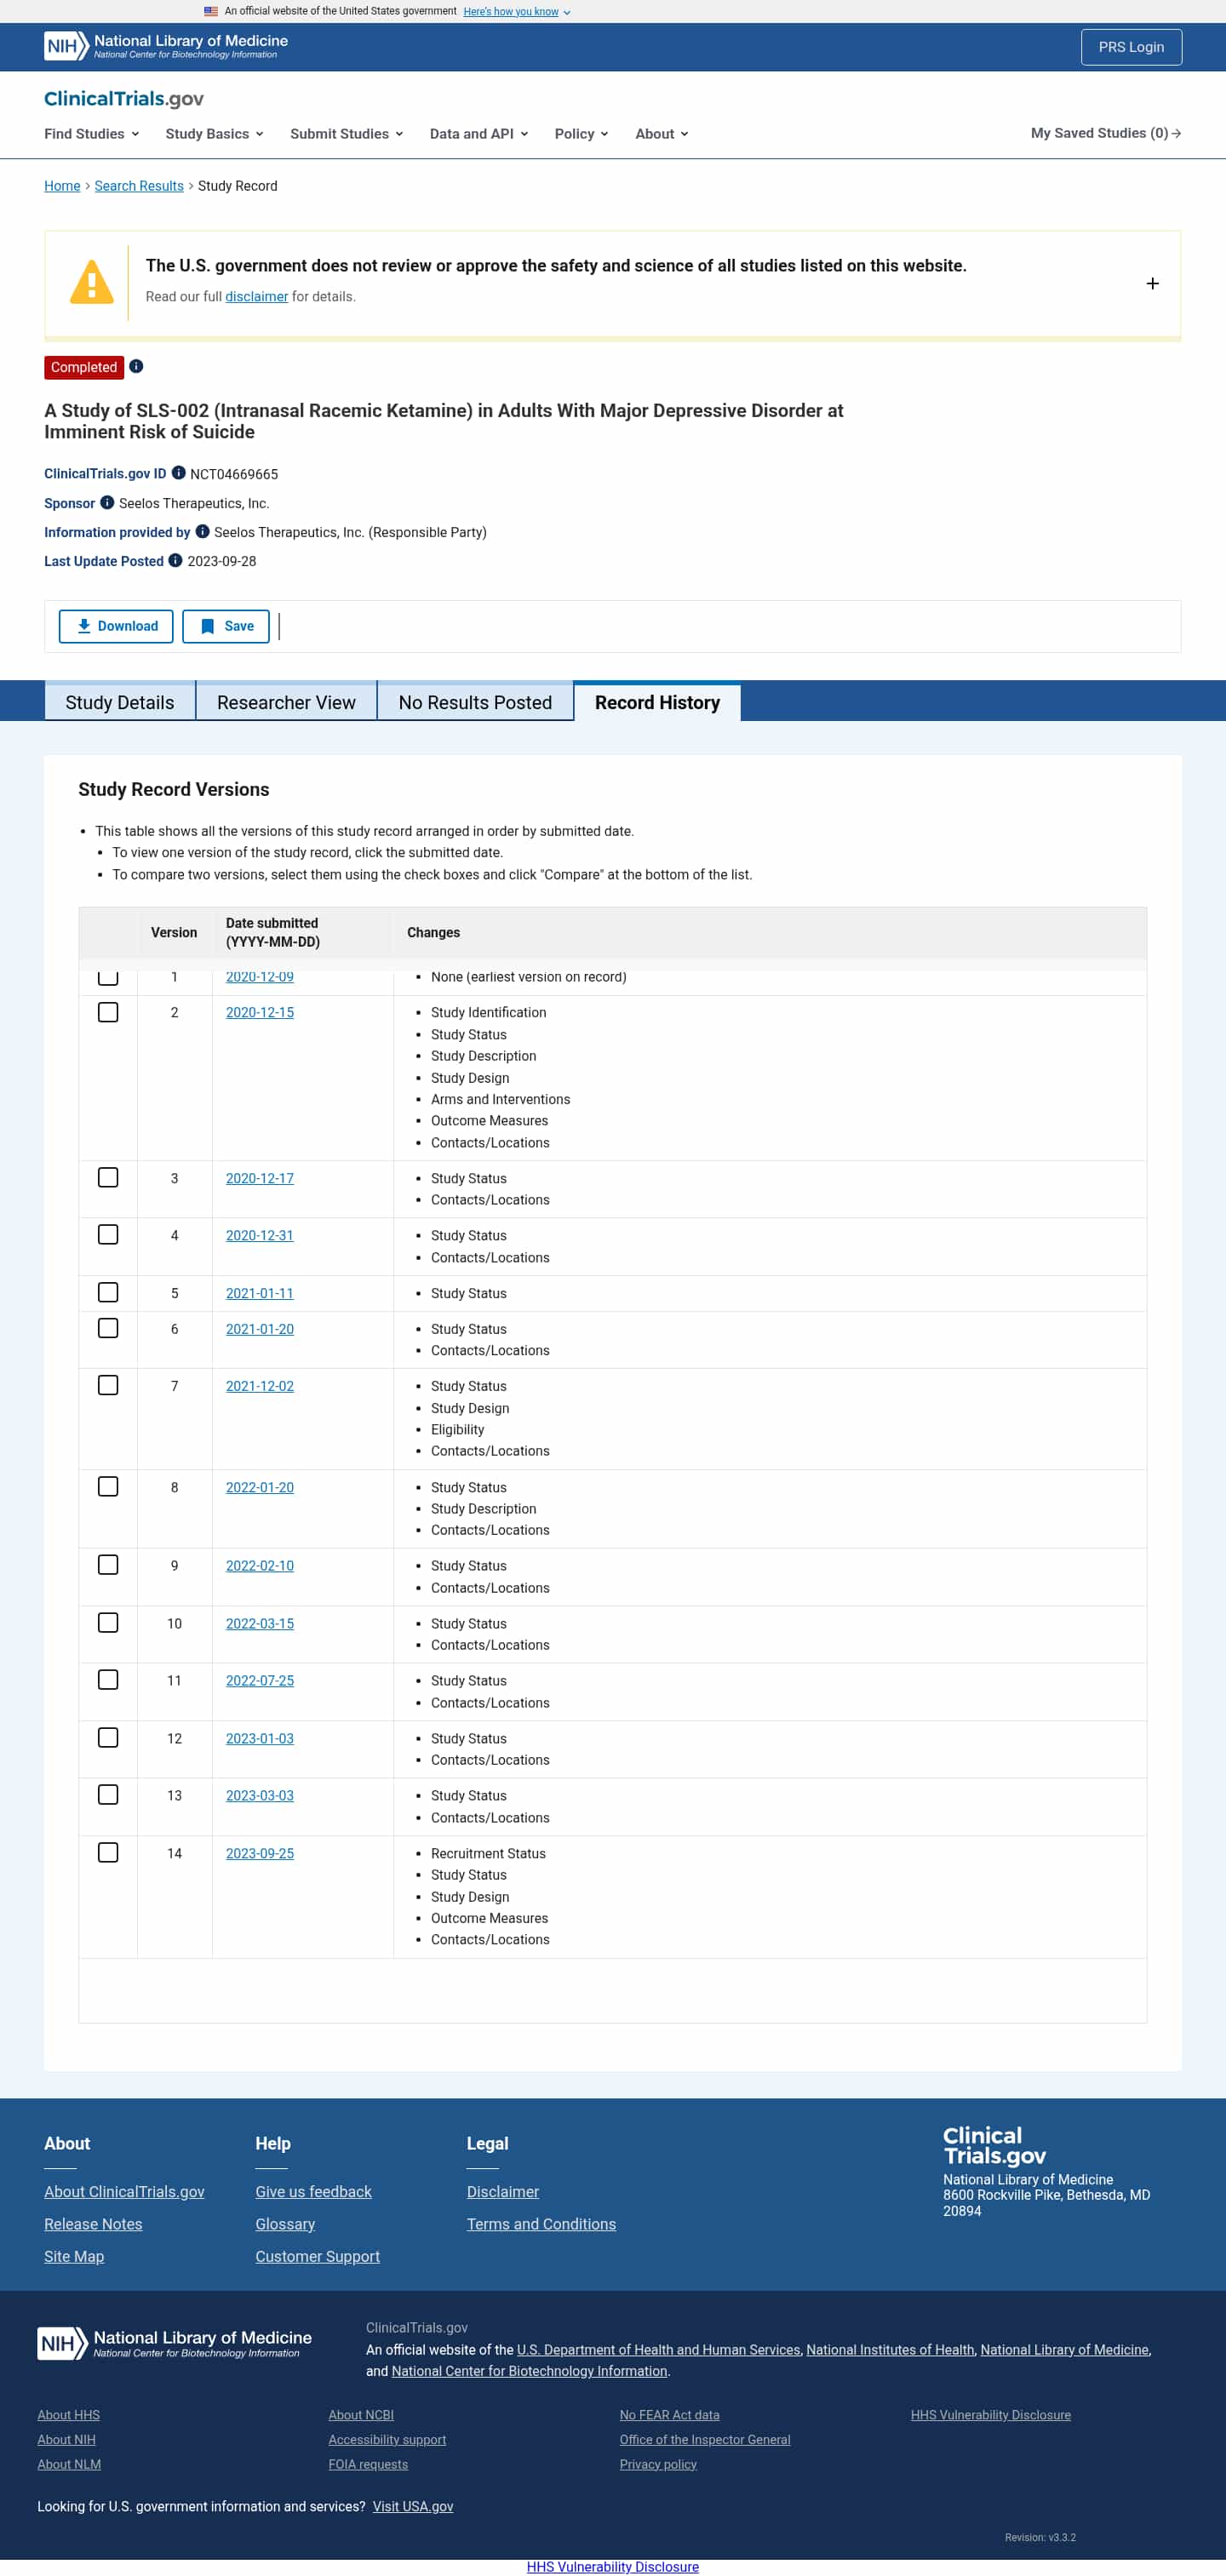Click info icon beside Information provided by

click(x=202, y=532)
